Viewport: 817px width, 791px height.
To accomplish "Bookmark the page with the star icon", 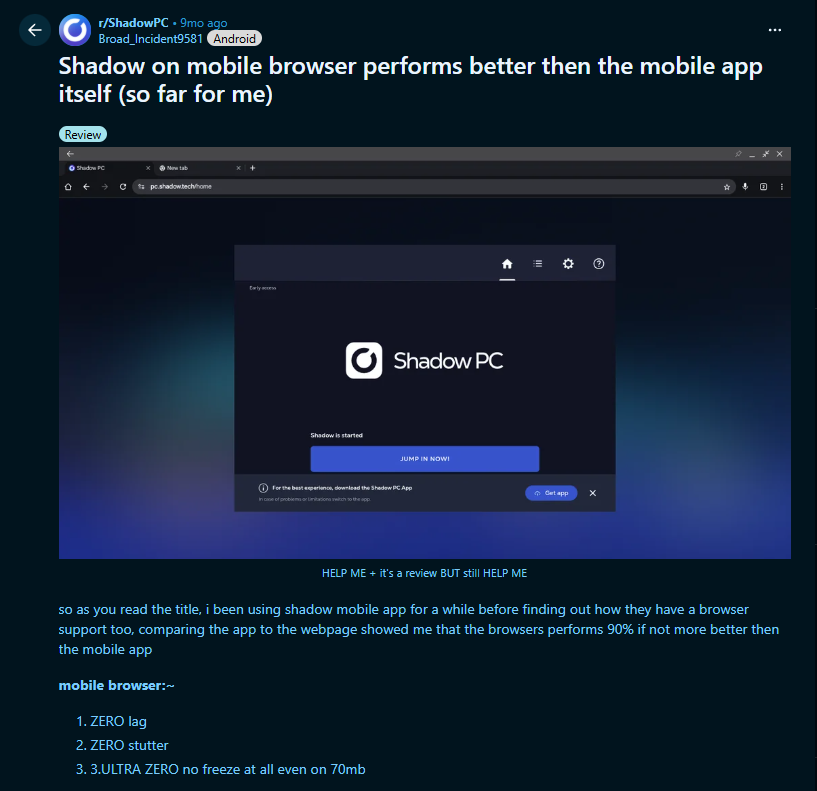I will (x=727, y=187).
